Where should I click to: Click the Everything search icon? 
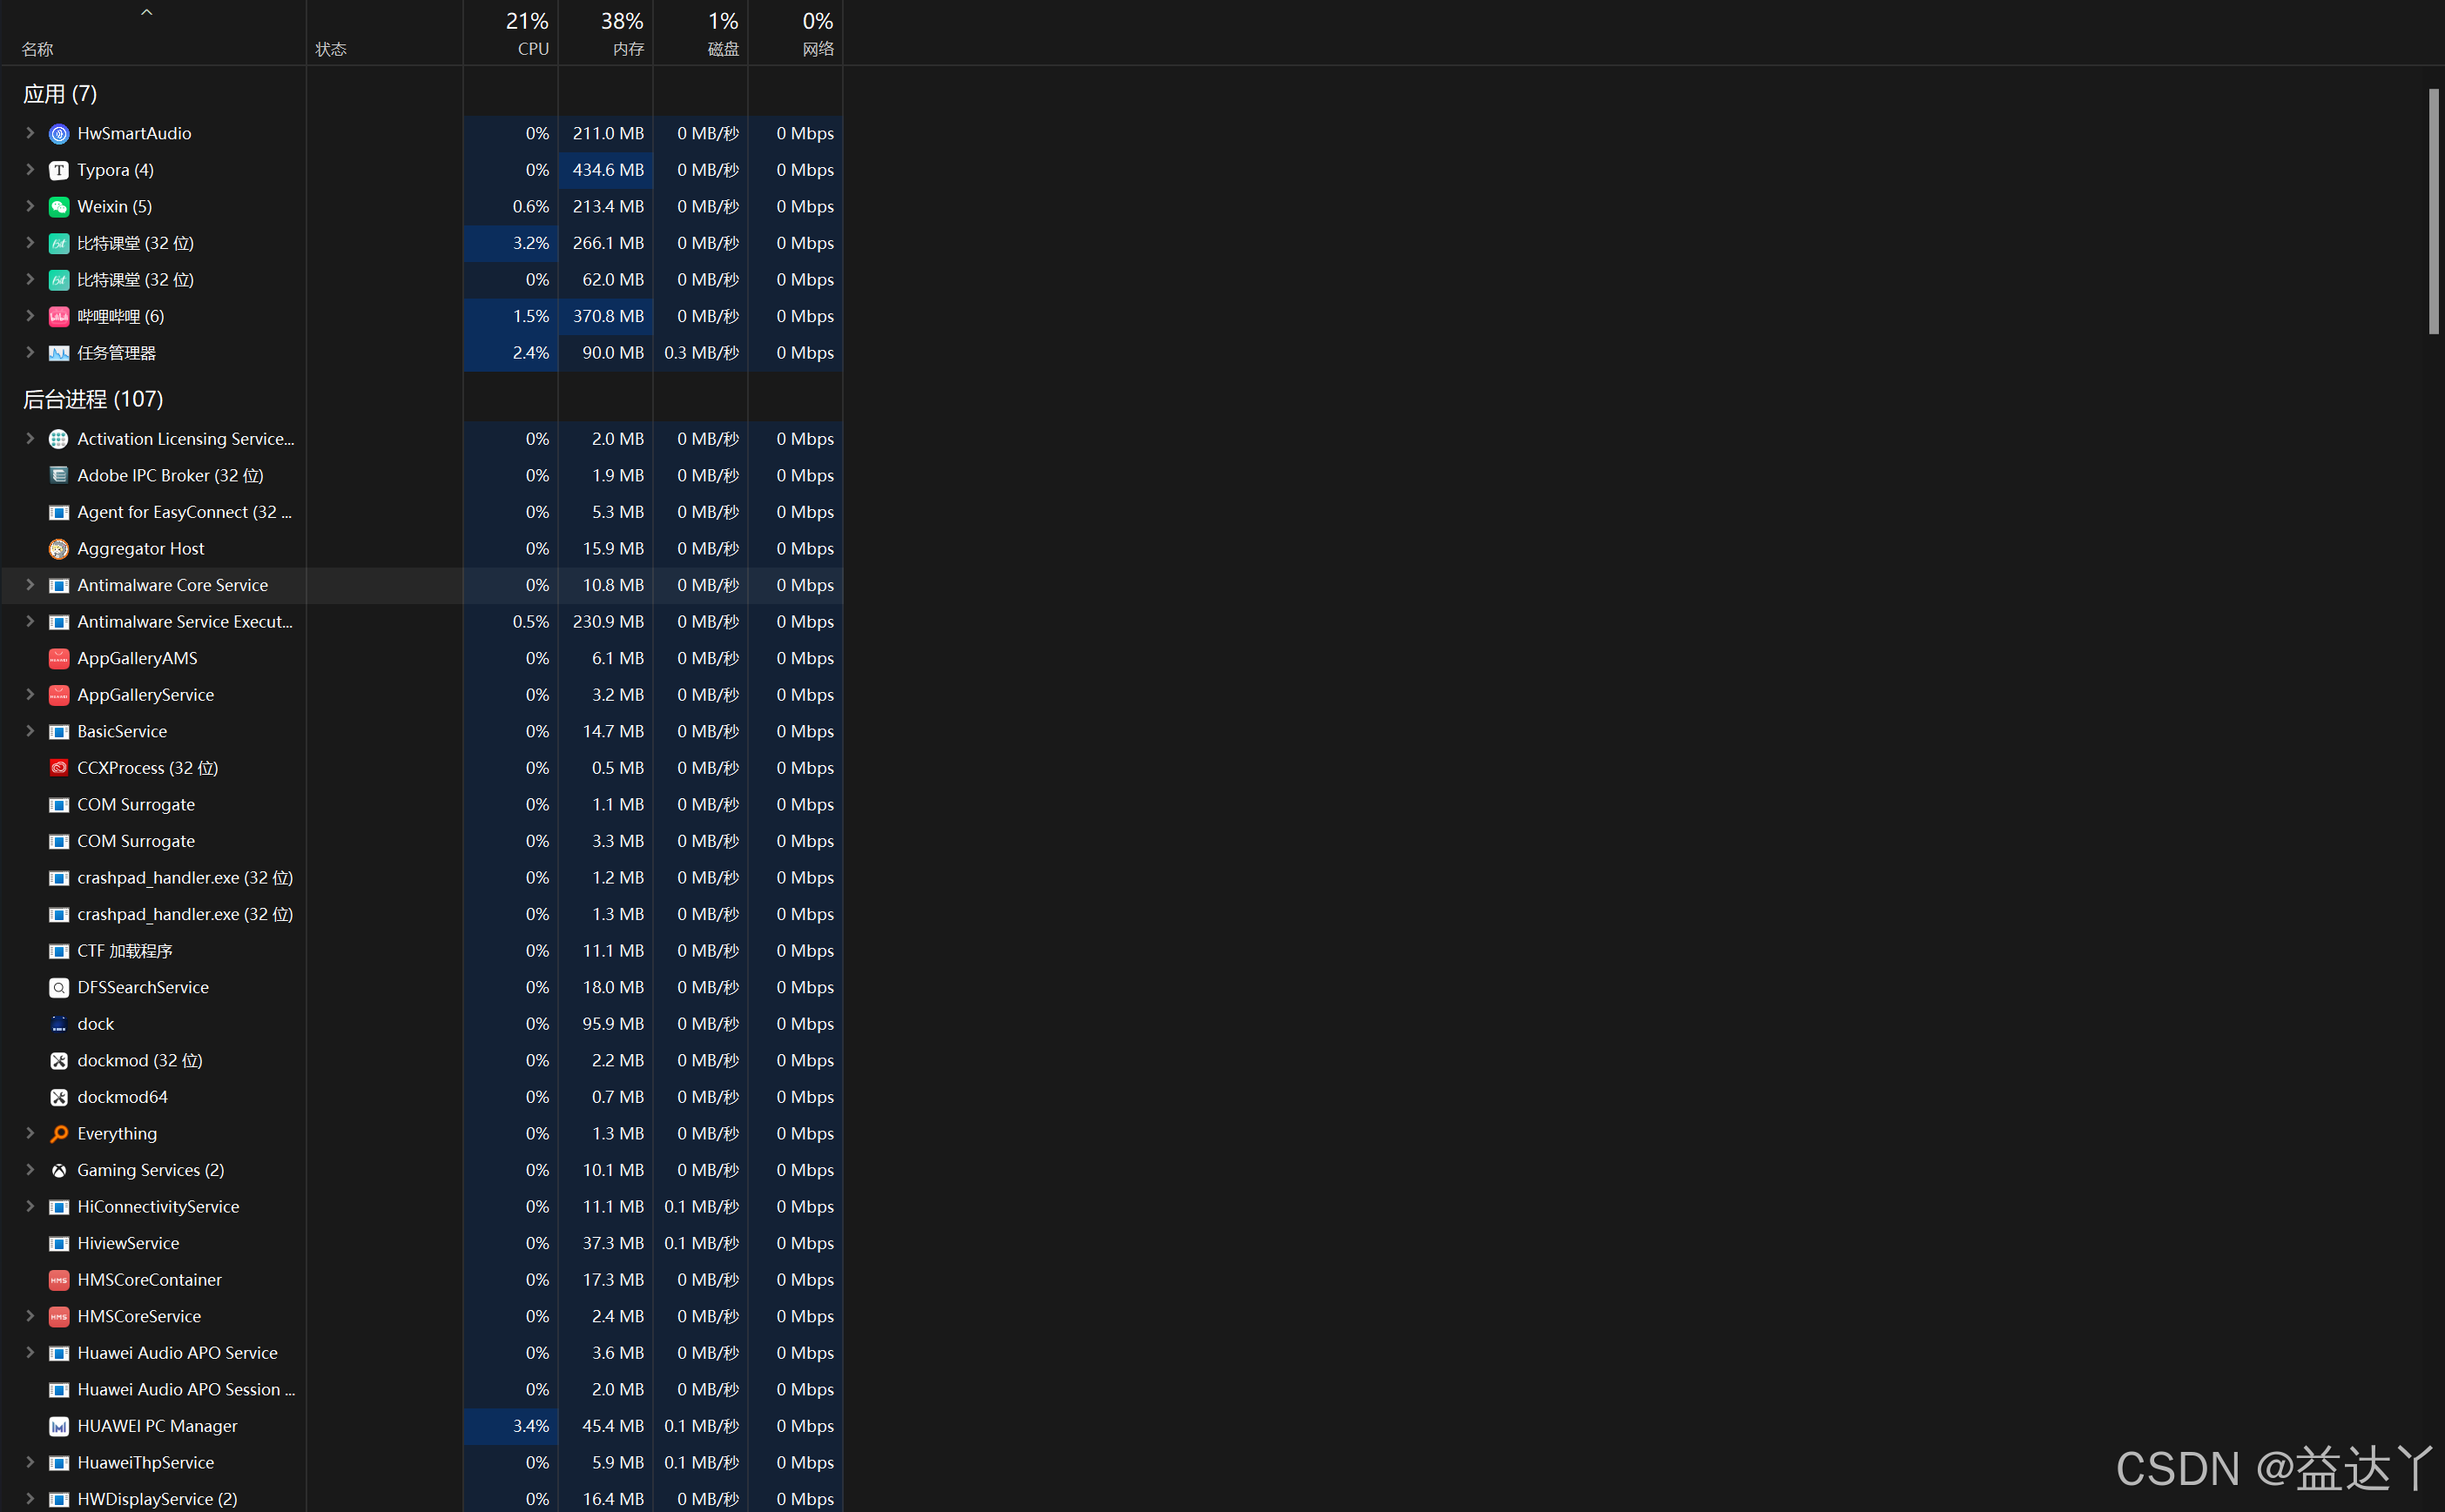pyautogui.click(x=59, y=1134)
